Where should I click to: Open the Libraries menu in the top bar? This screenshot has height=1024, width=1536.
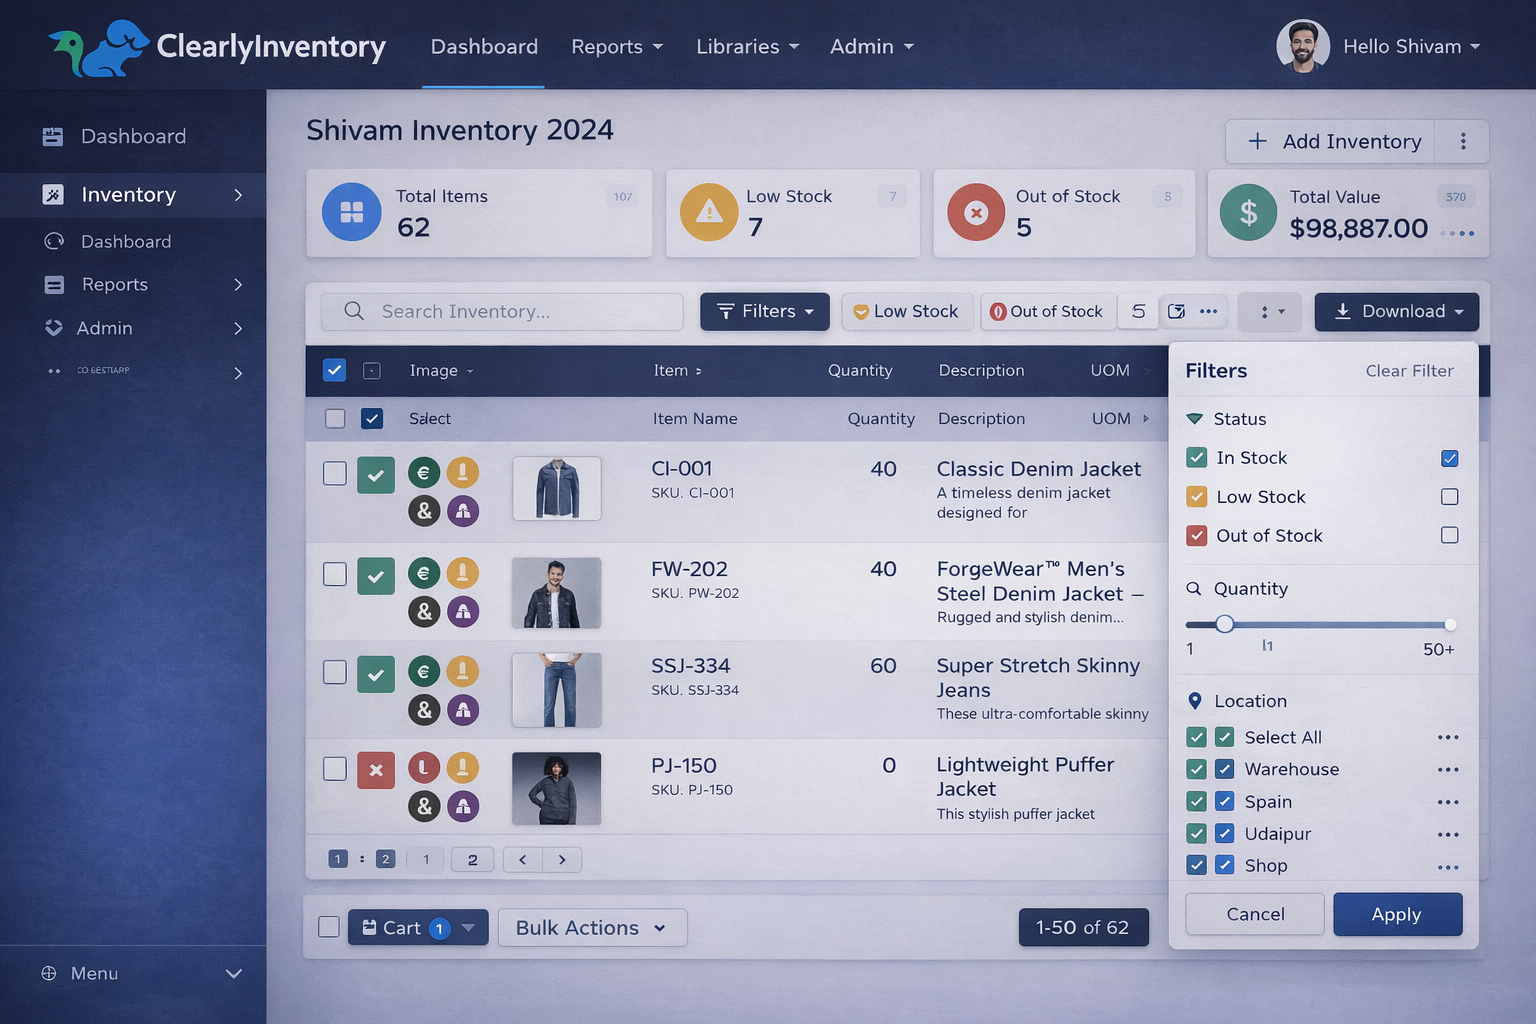(747, 46)
